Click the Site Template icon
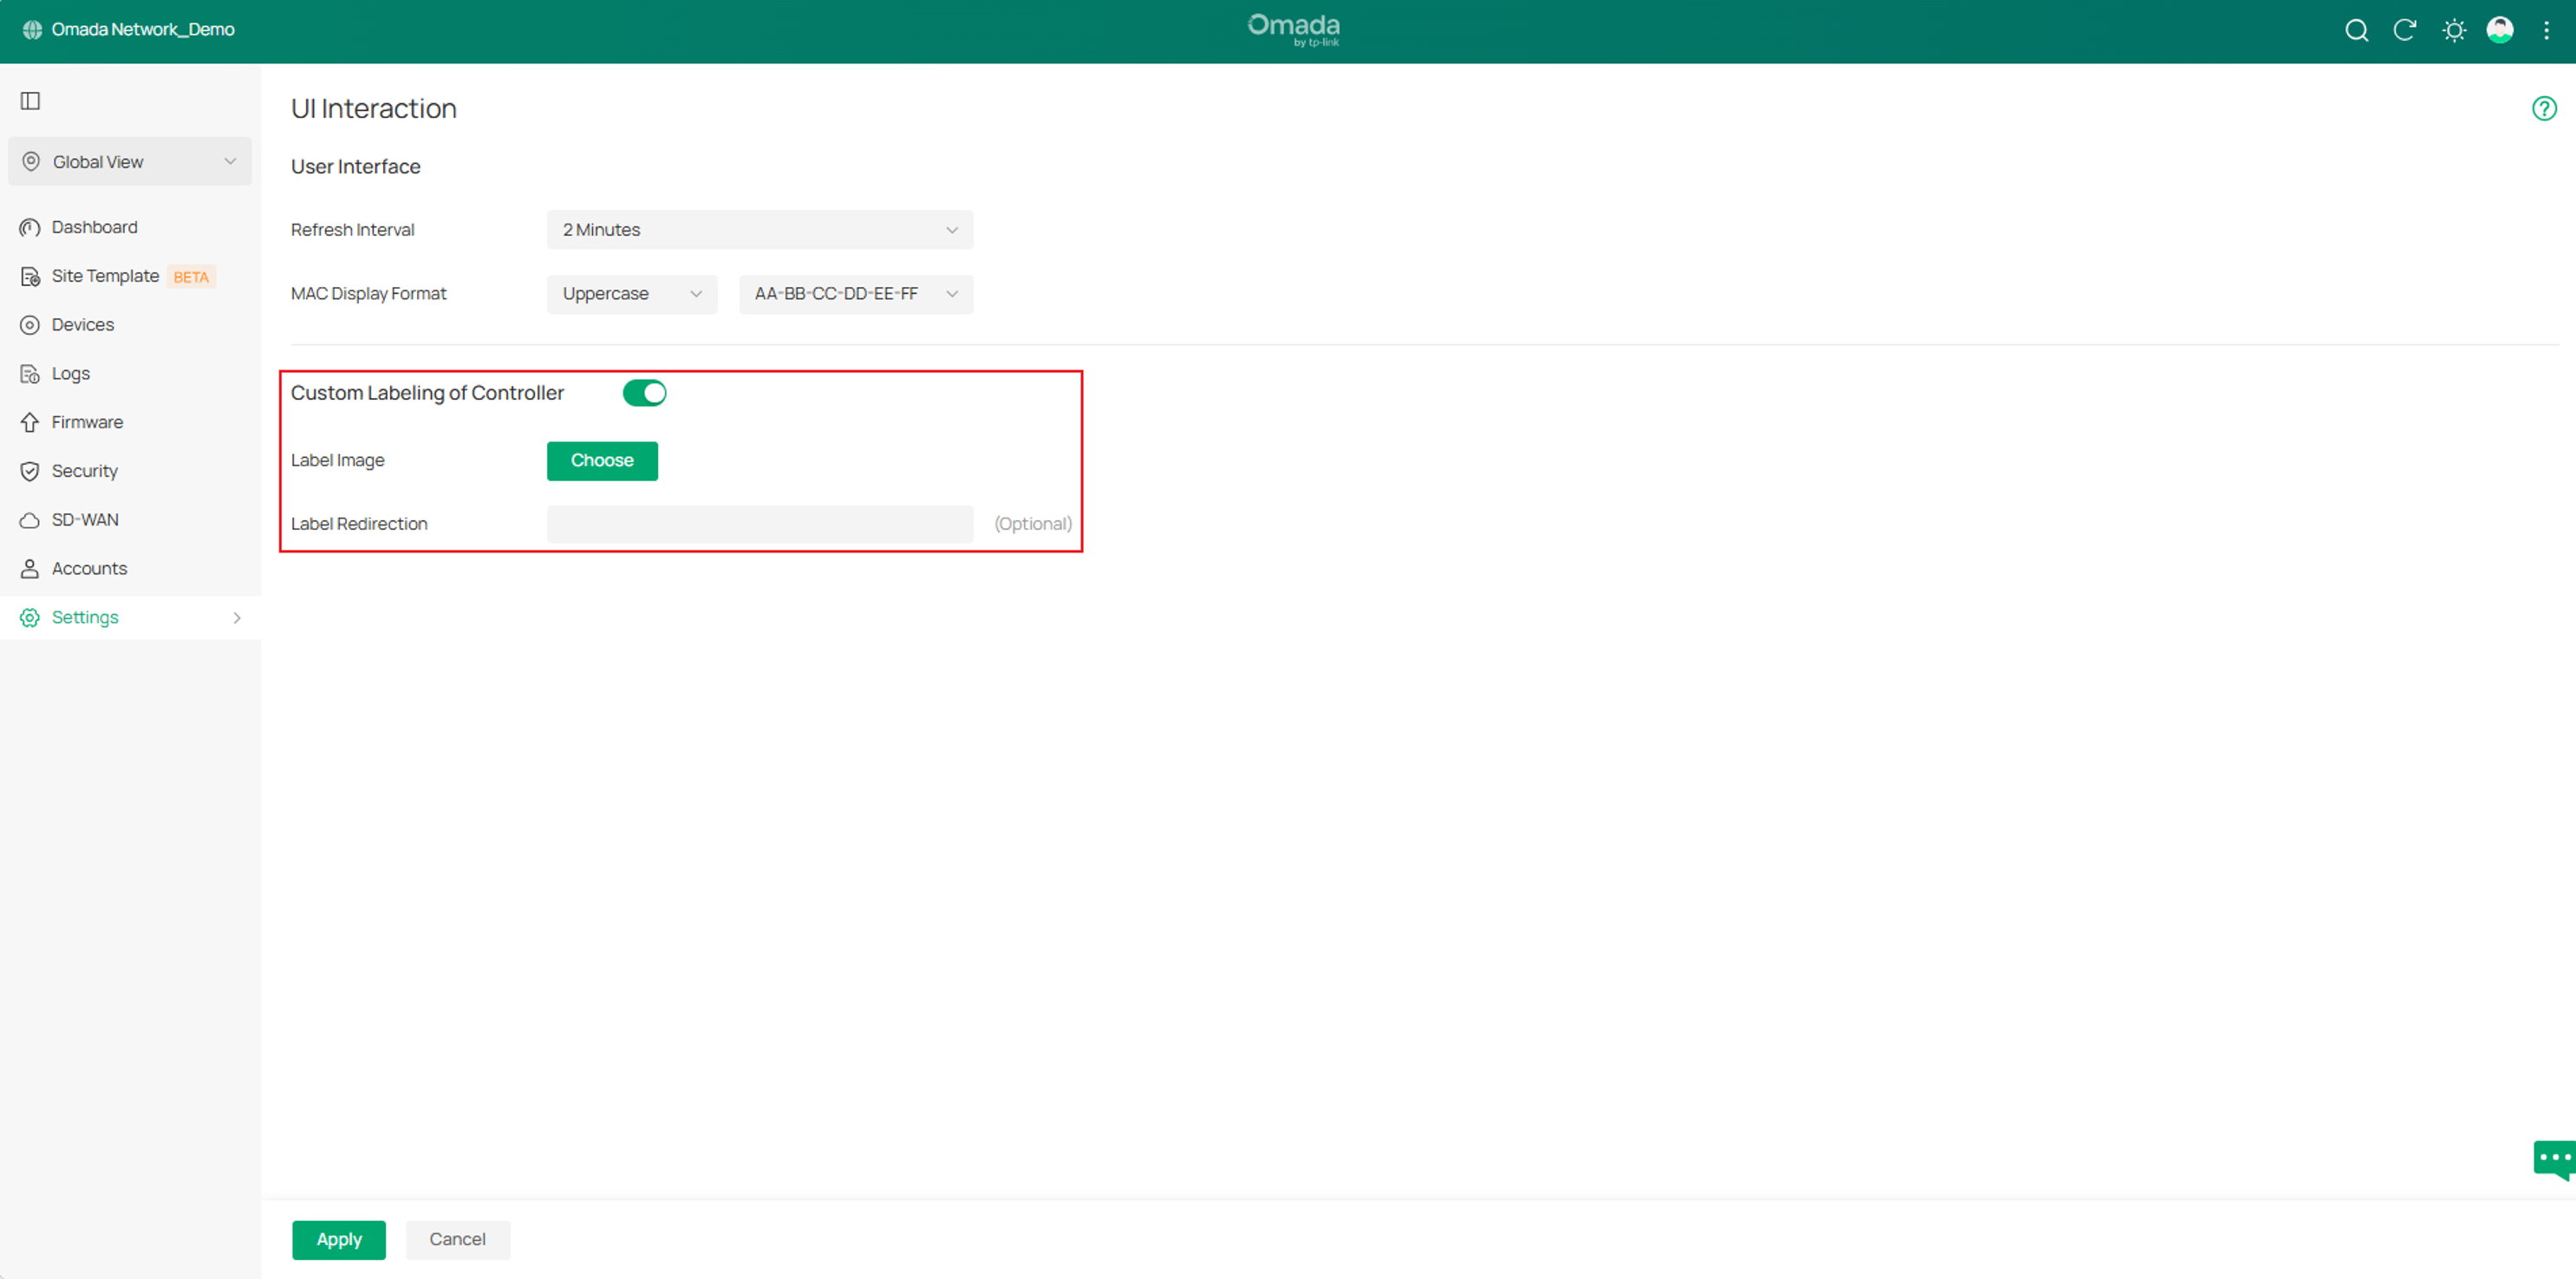This screenshot has height=1279, width=2576. click(30, 276)
